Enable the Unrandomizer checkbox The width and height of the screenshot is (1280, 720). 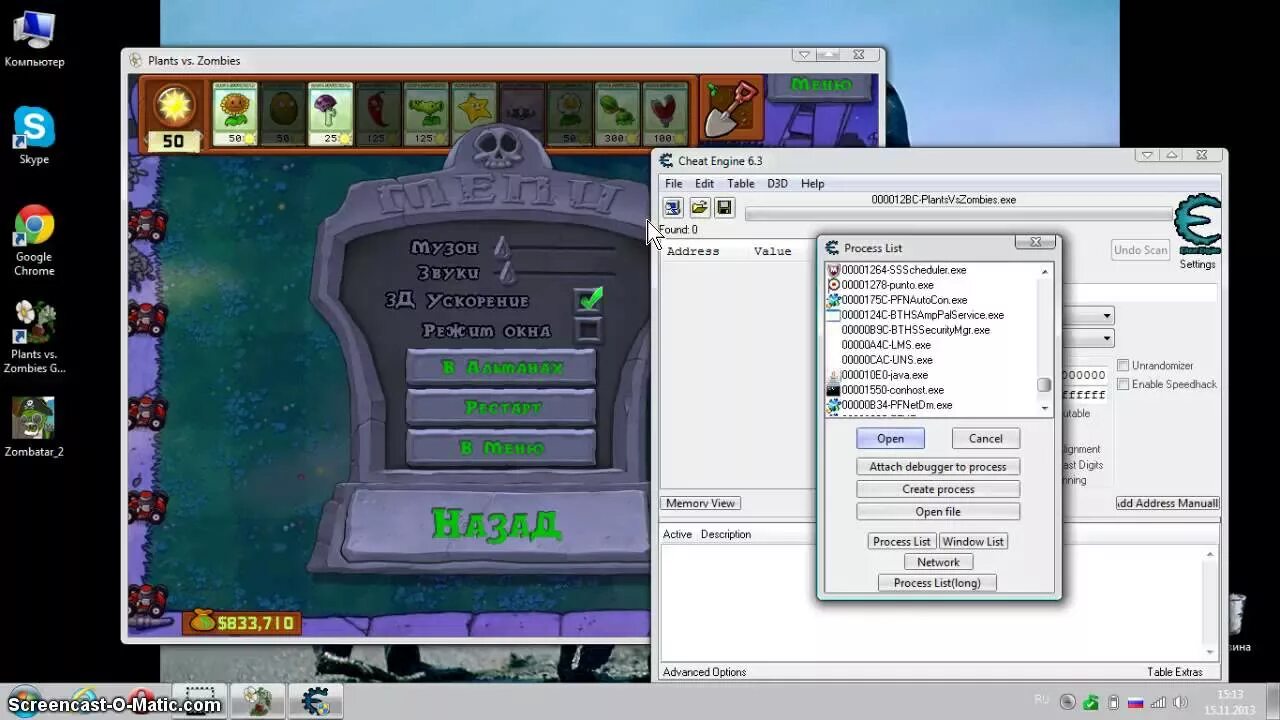(1123, 366)
